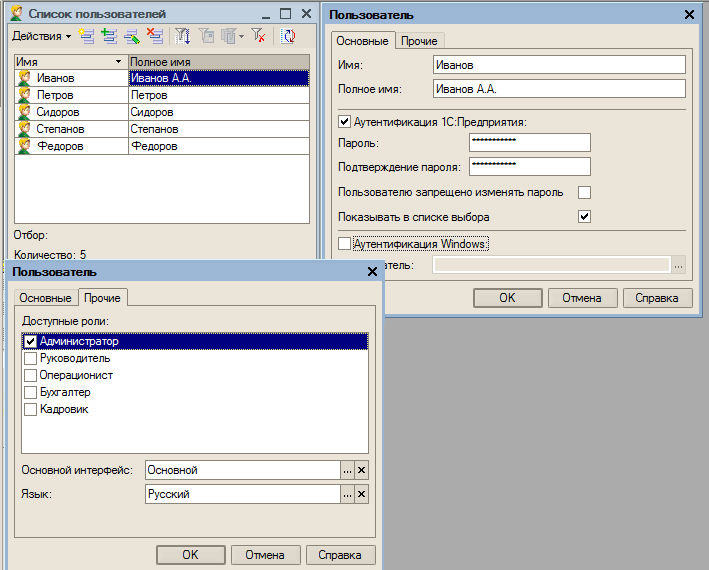Click the Полное имя text input field
Image resolution: width=709 pixels, height=570 pixels.
click(x=559, y=88)
